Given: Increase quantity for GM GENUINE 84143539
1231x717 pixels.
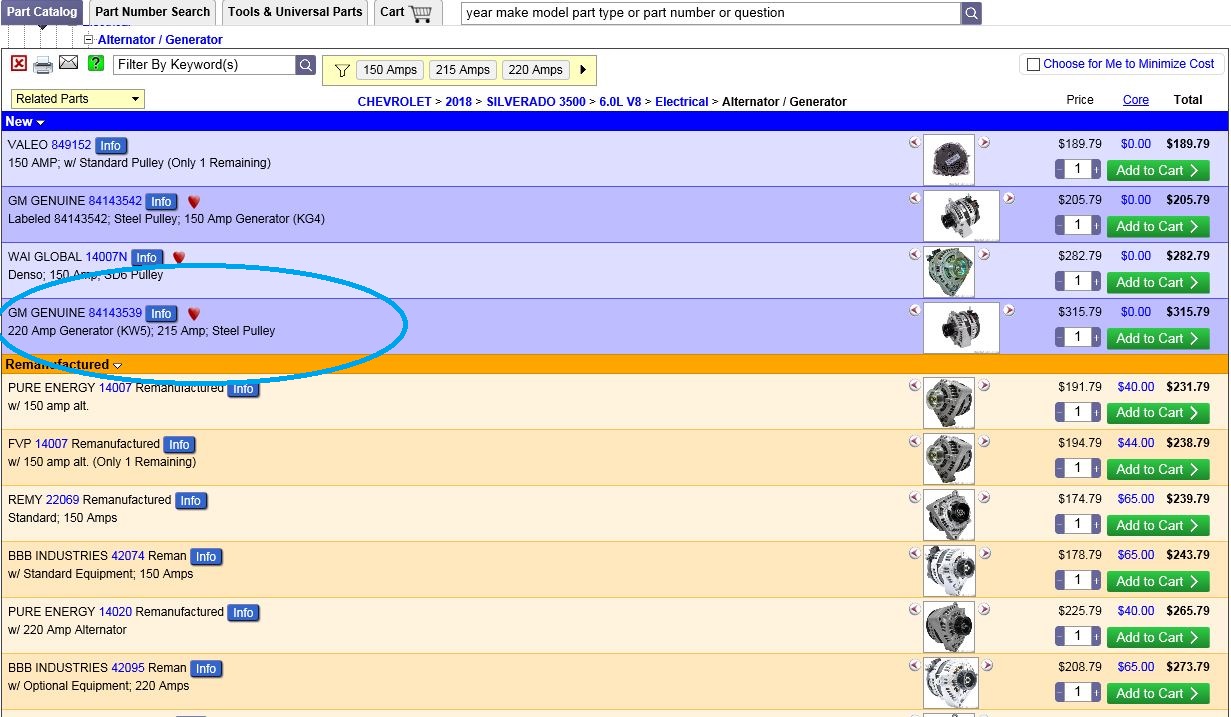Looking at the screenshot, I should pyautogui.click(x=1096, y=338).
